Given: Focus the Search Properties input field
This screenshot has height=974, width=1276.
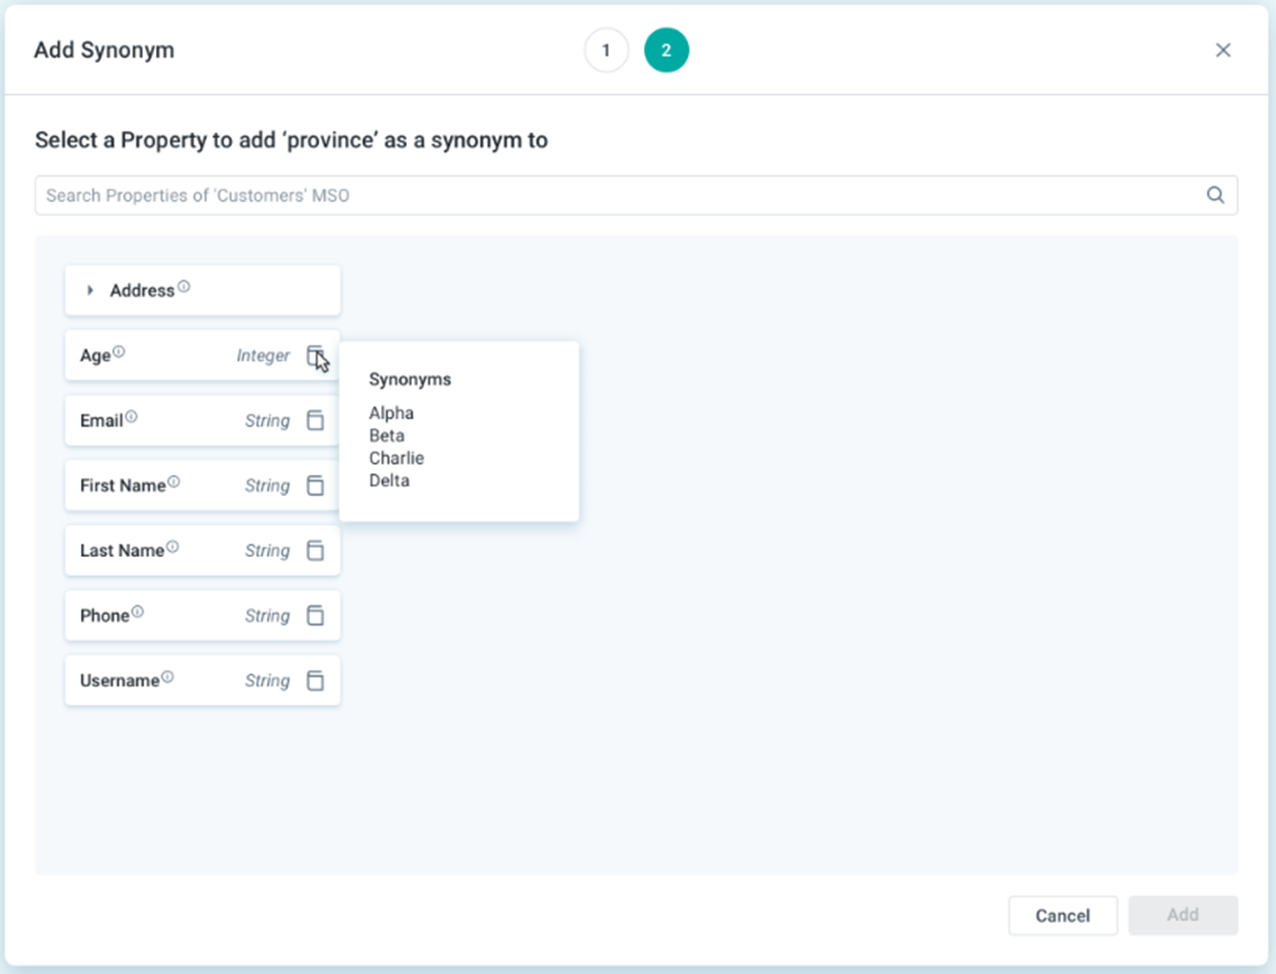Looking at the screenshot, I should coord(620,195).
